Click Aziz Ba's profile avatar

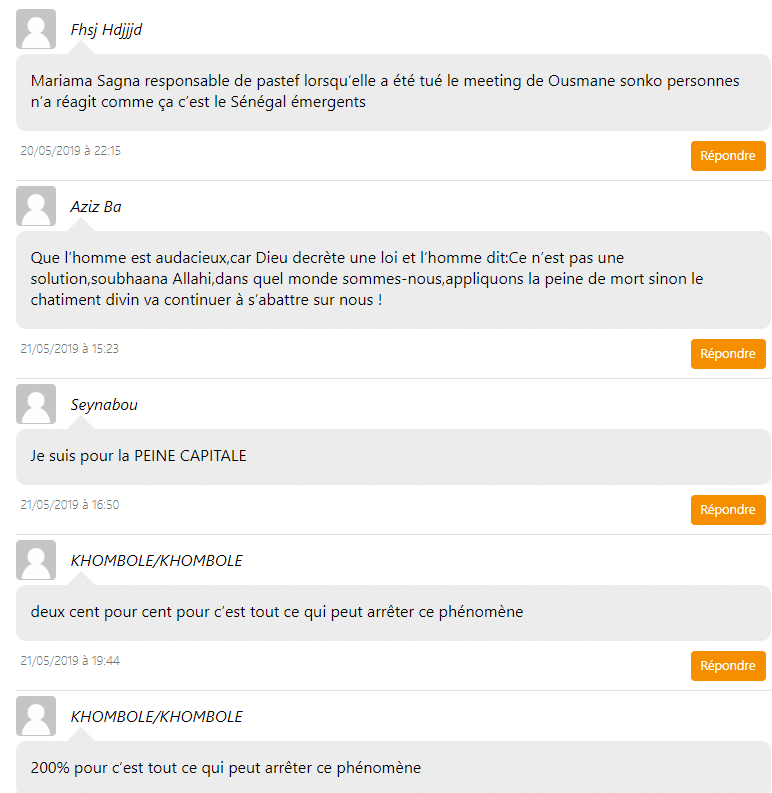[x=36, y=206]
